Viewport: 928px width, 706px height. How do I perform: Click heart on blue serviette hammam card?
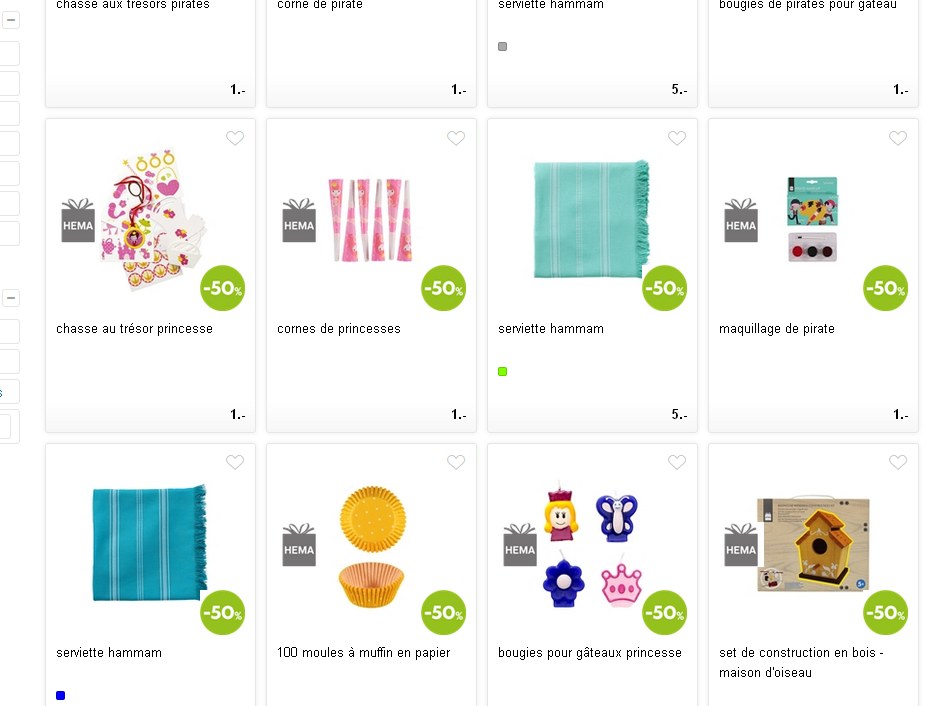point(235,462)
